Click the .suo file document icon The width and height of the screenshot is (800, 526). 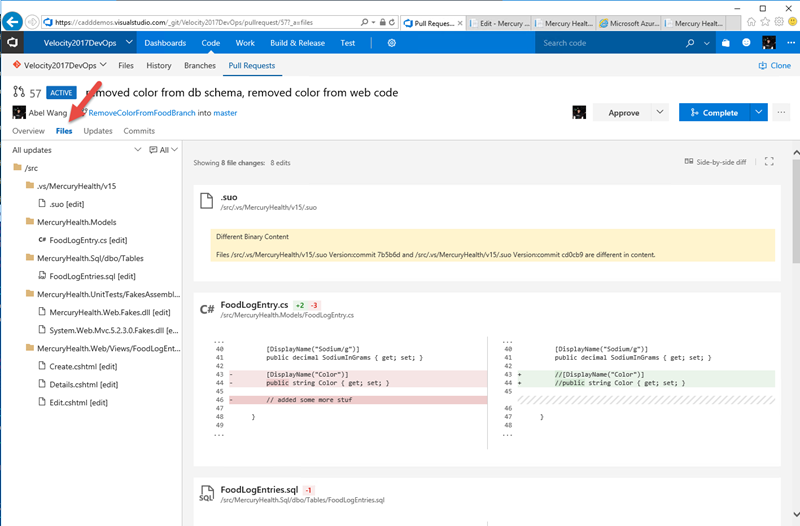coord(207,201)
